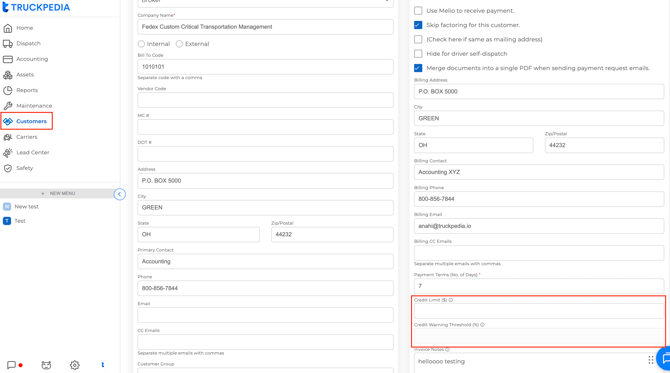Click the Assets cubes icon
The image size is (670, 373).
(x=8, y=75)
